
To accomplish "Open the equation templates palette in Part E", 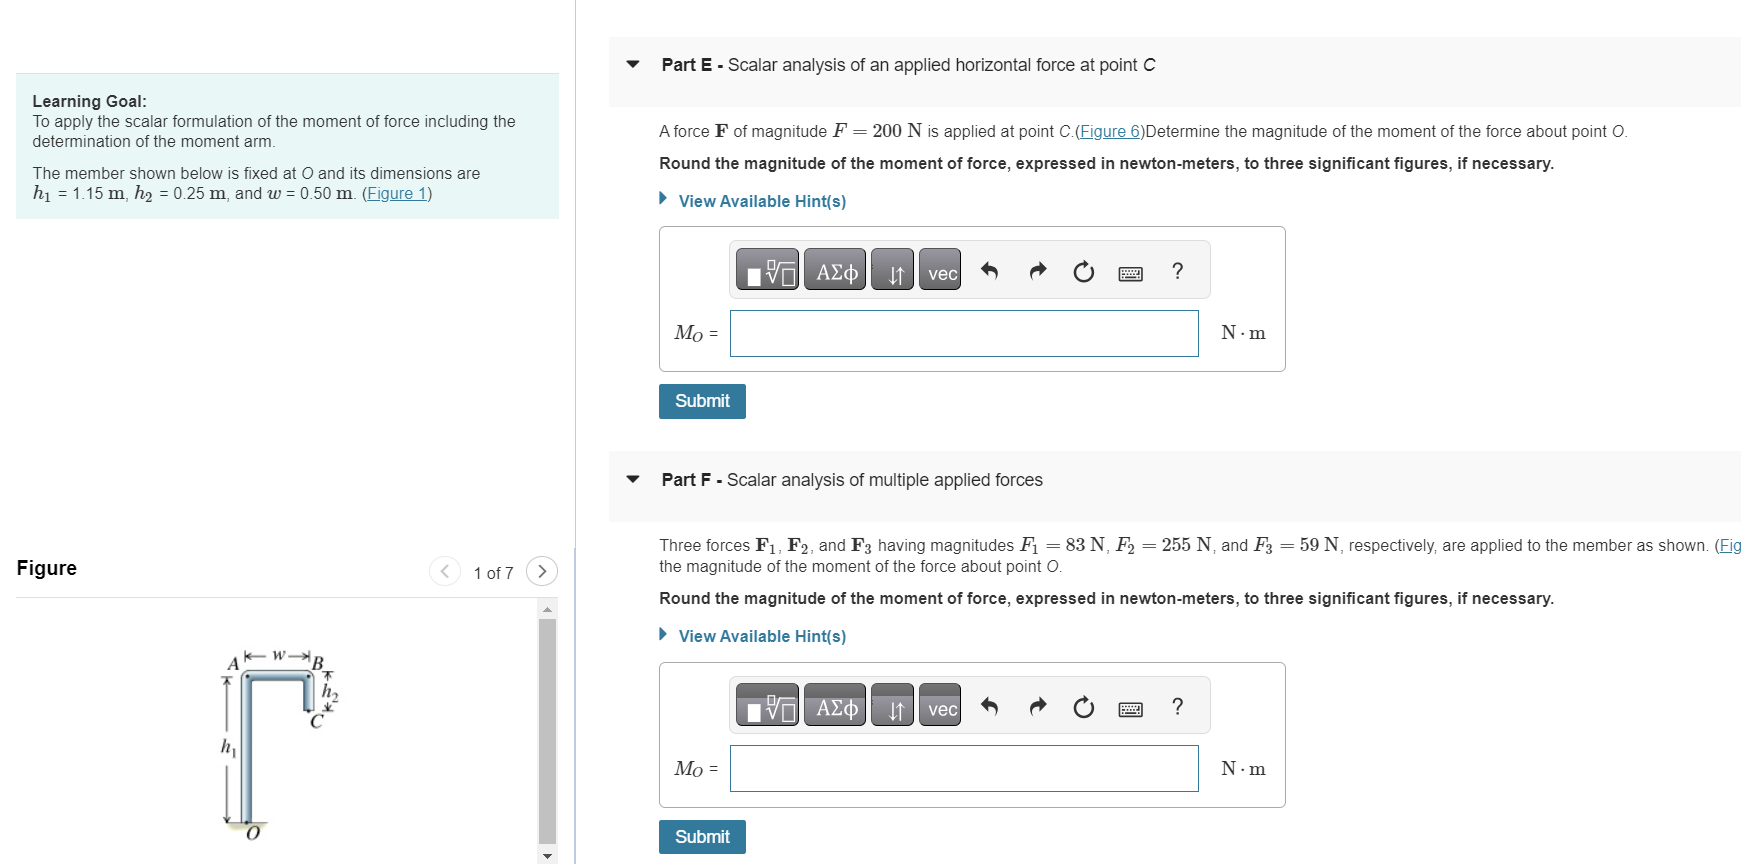I will 766,269.
